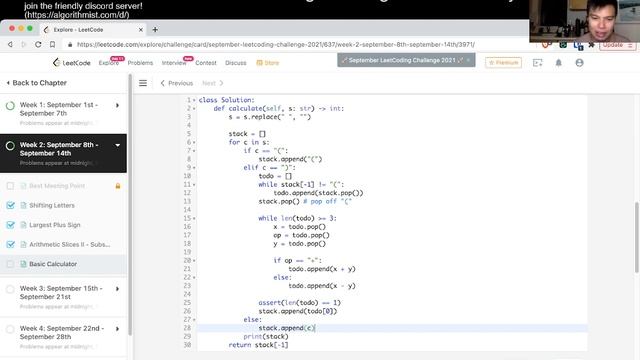Click the browser extensions puzzle icon
The height and width of the screenshot is (360, 640).
pos(591,45)
